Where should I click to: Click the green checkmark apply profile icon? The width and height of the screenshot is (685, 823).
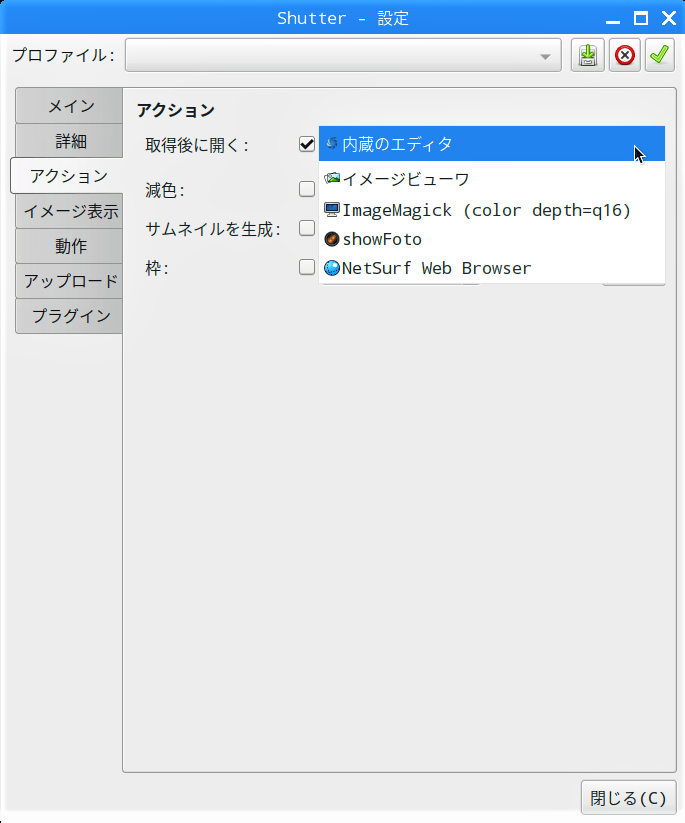(659, 55)
